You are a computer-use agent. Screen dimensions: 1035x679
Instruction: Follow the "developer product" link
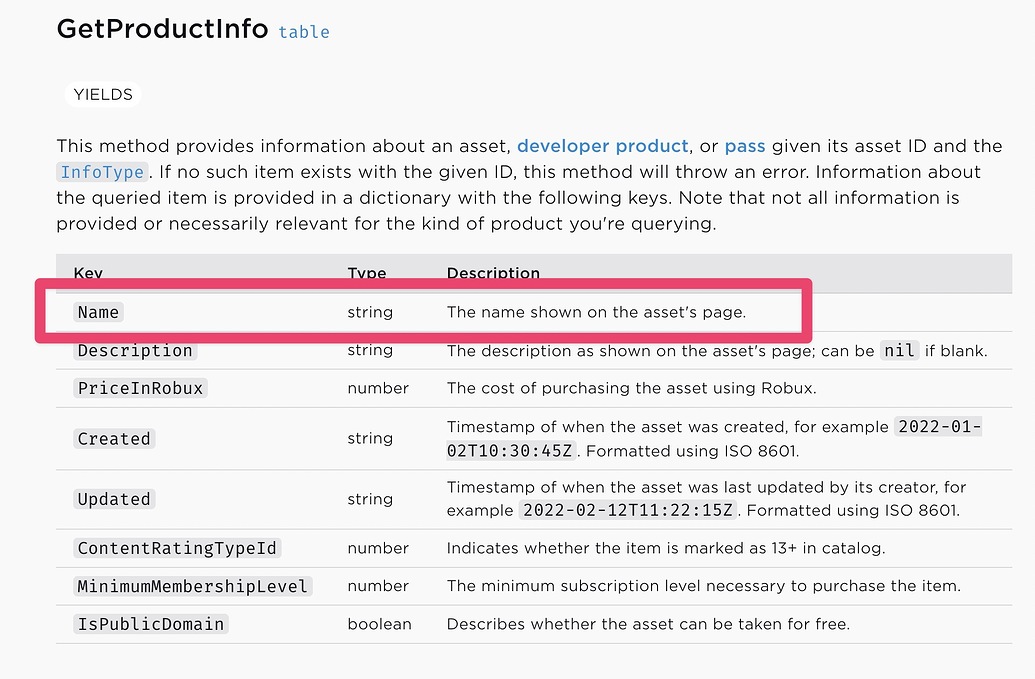coord(603,146)
